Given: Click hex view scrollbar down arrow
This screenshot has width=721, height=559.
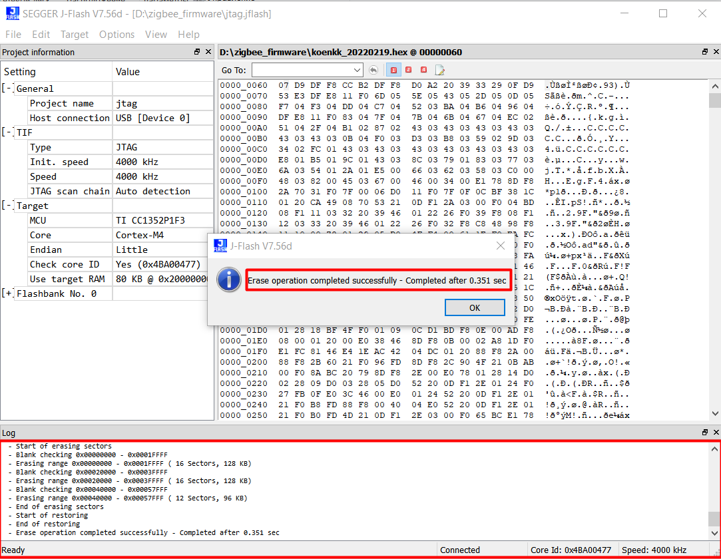Looking at the screenshot, I should 715,413.
